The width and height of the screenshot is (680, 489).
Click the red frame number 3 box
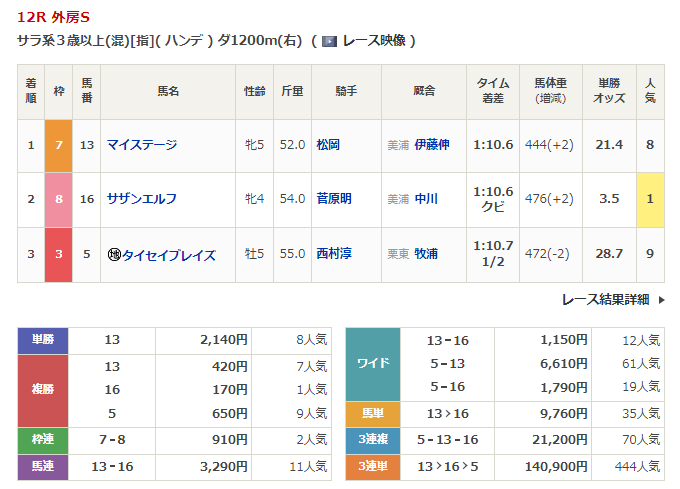[59, 255]
